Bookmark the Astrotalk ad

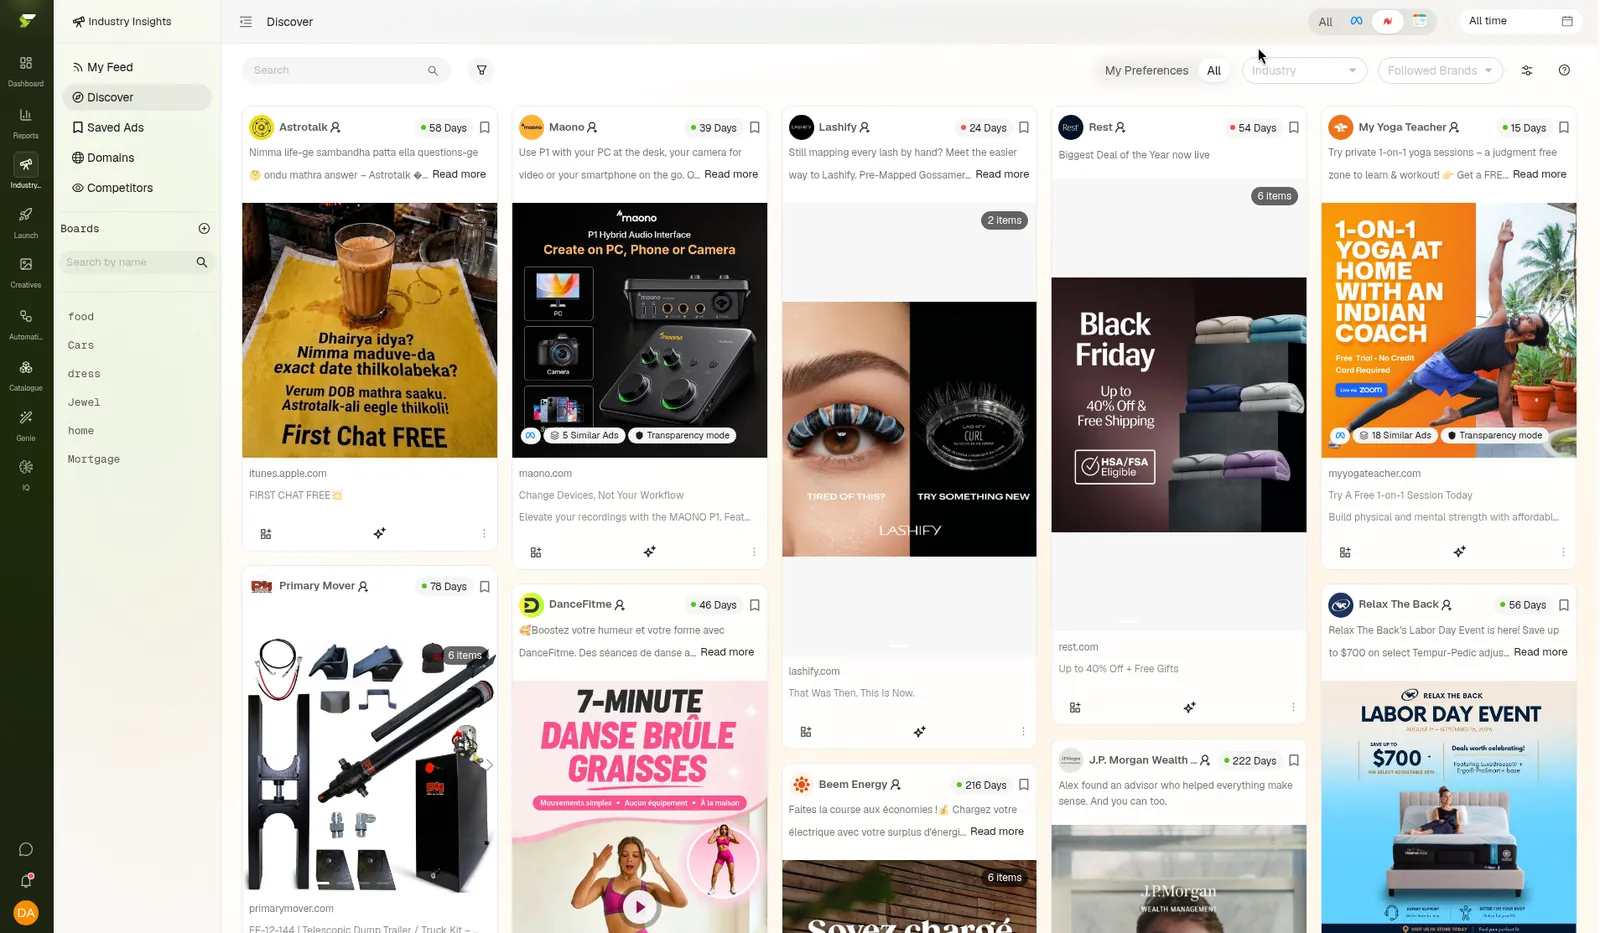coord(485,127)
